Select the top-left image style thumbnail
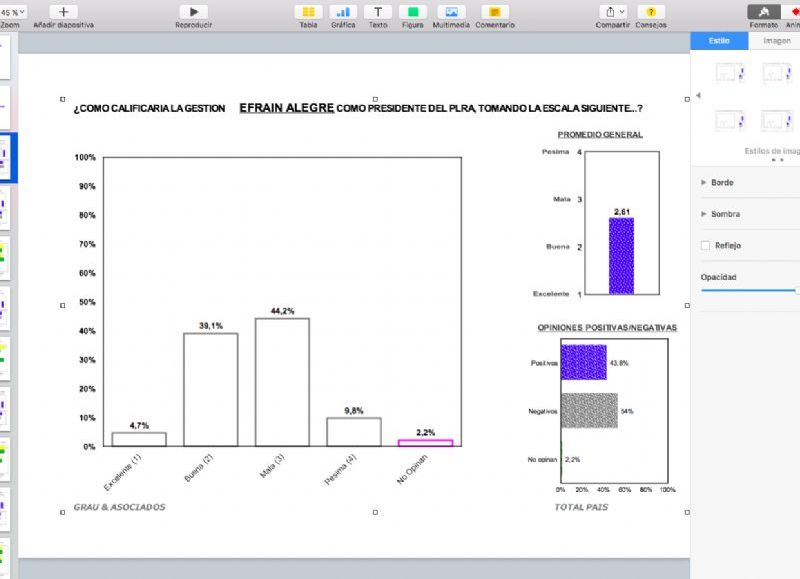This screenshot has height=579, width=800. point(730,73)
